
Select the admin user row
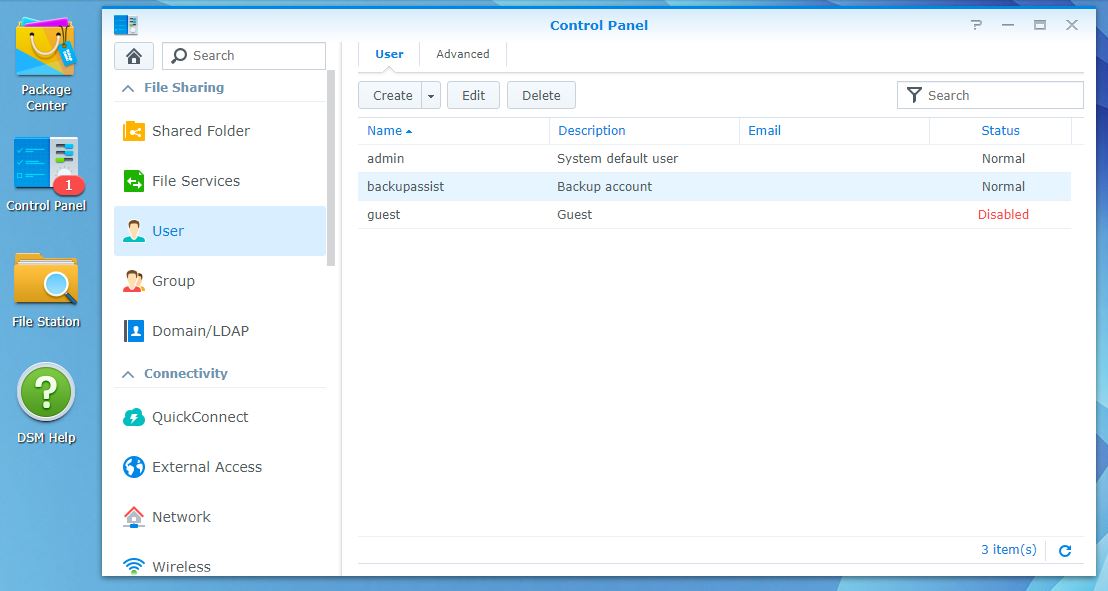coord(714,159)
